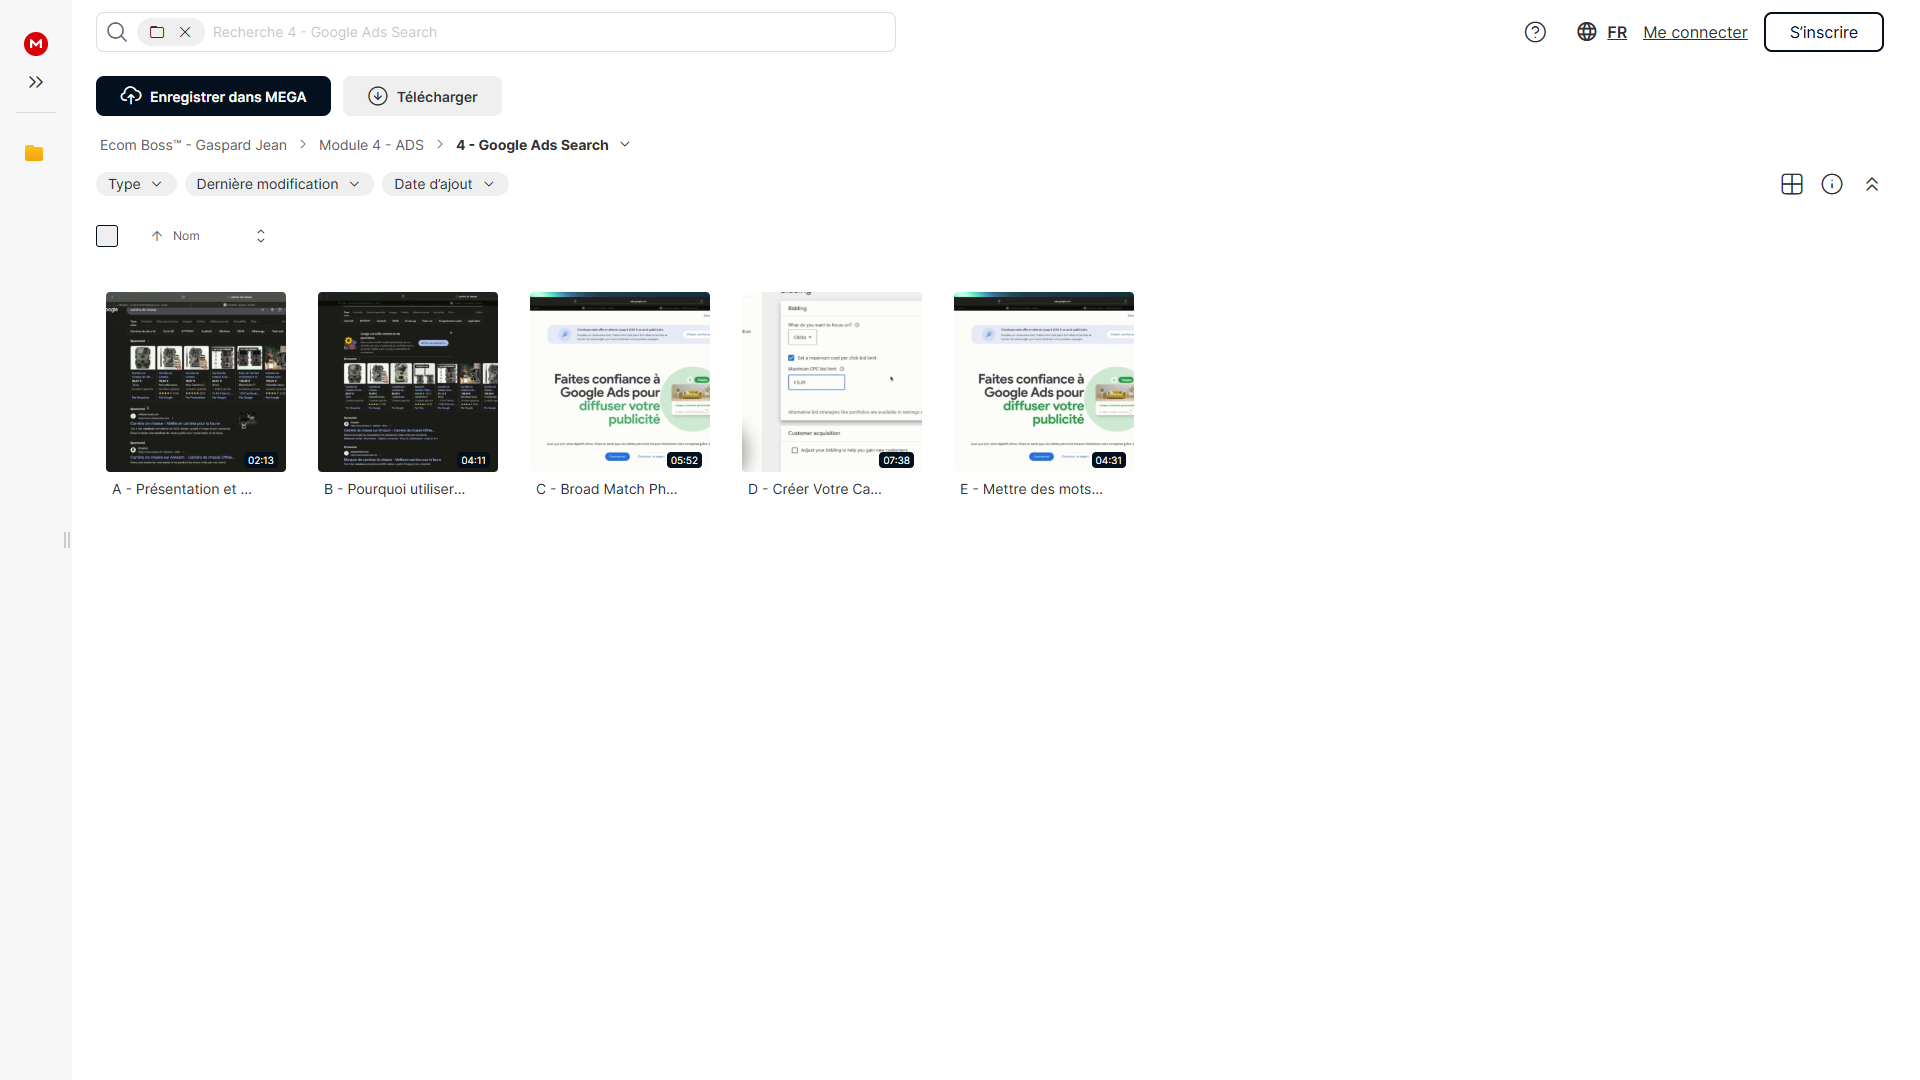
Task: Tick the select-all checkbox
Action: [x=107, y=236]
